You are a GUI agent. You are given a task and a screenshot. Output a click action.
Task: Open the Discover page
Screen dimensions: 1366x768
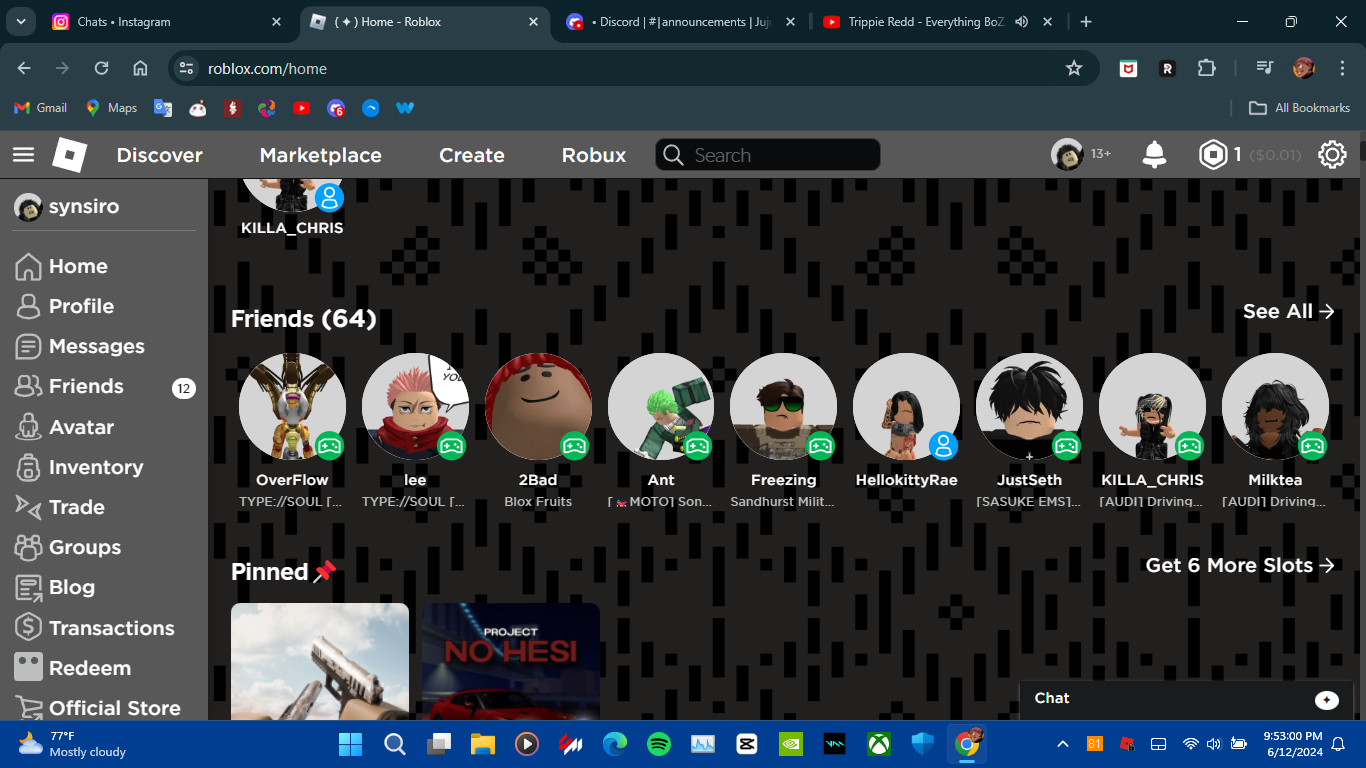tap(160, 155)
